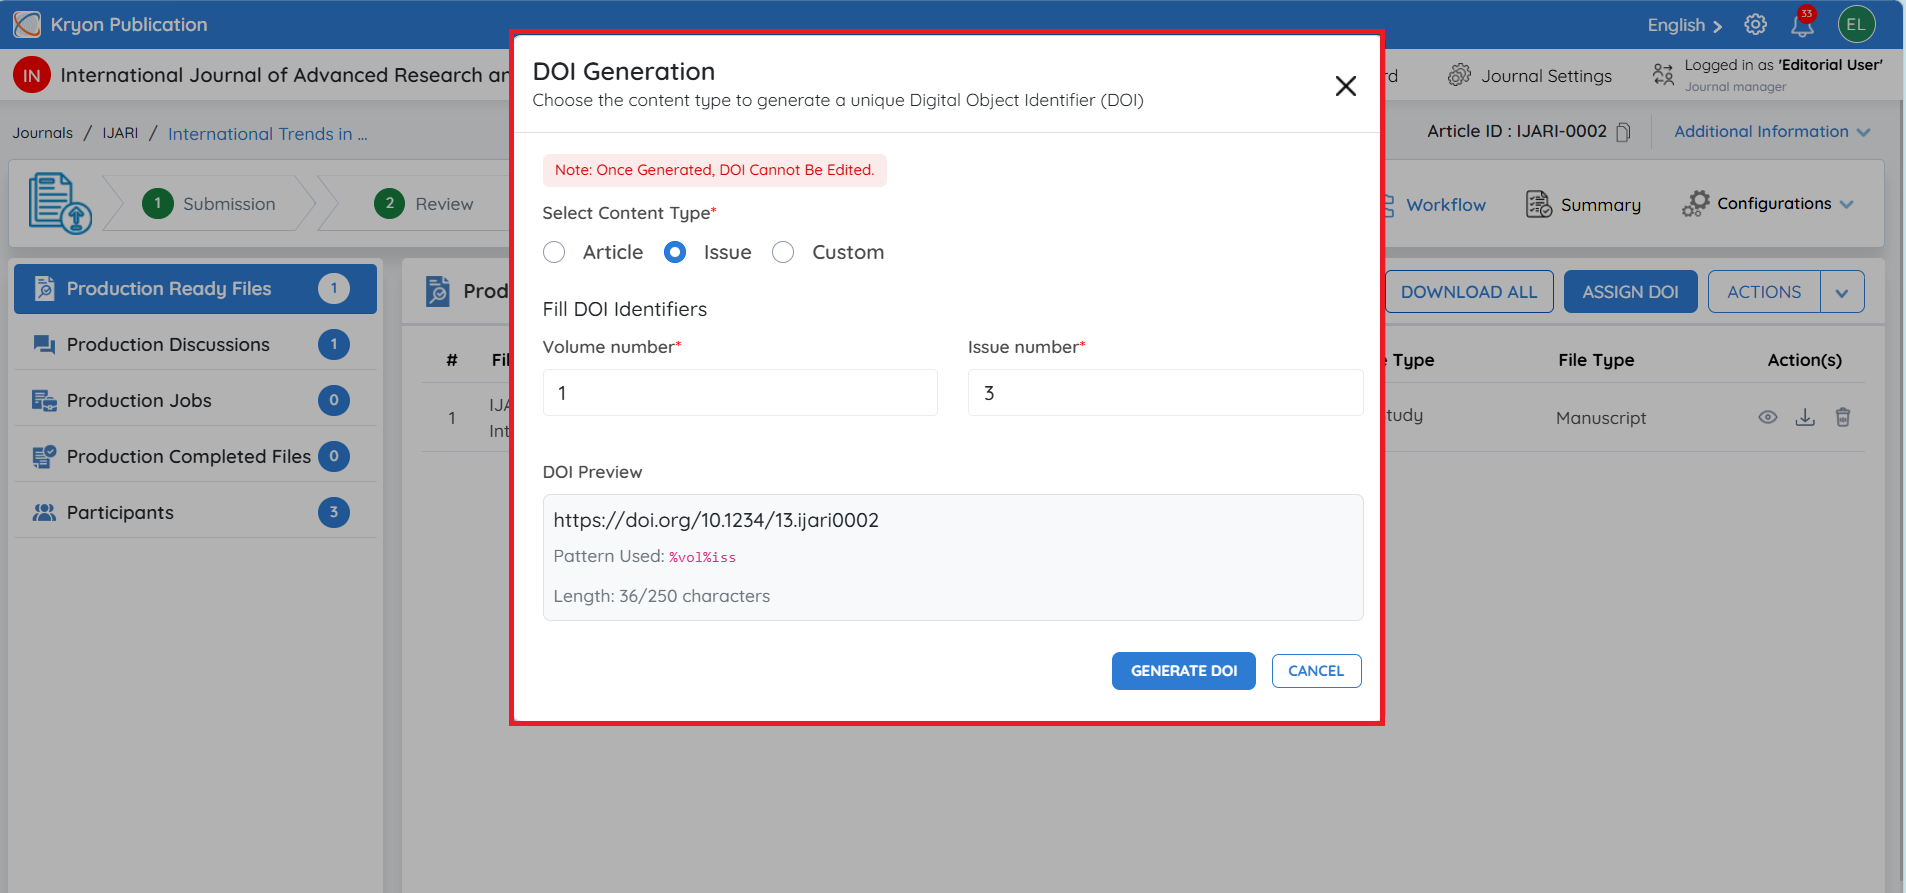Click the Production Jobs icon

click(44, 400)
